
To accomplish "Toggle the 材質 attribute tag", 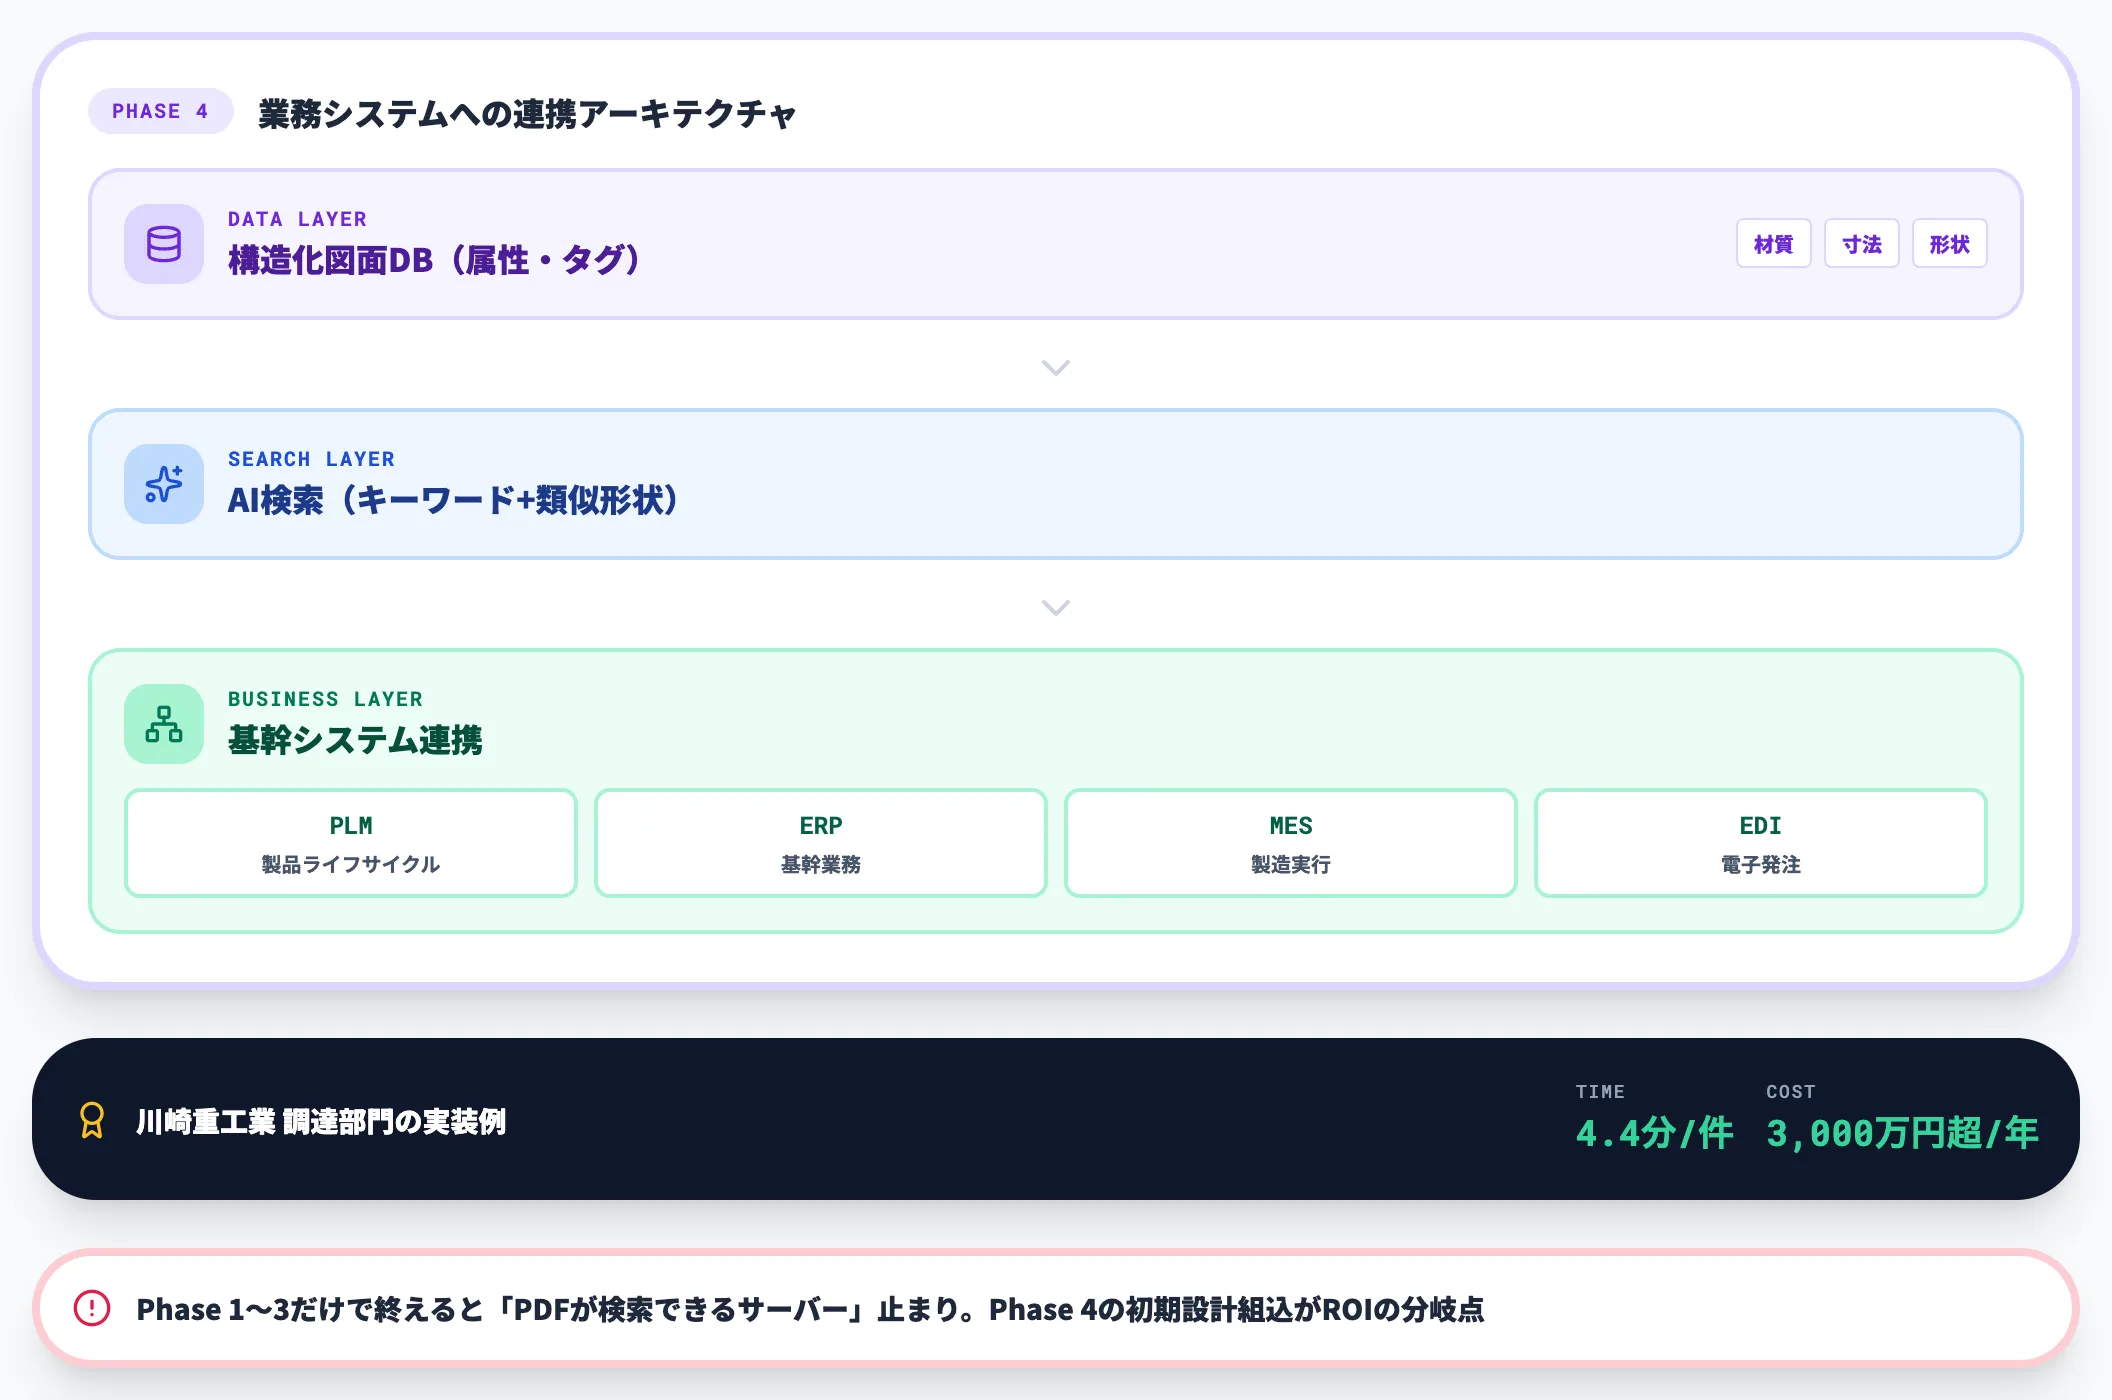I will [1774, 242].
